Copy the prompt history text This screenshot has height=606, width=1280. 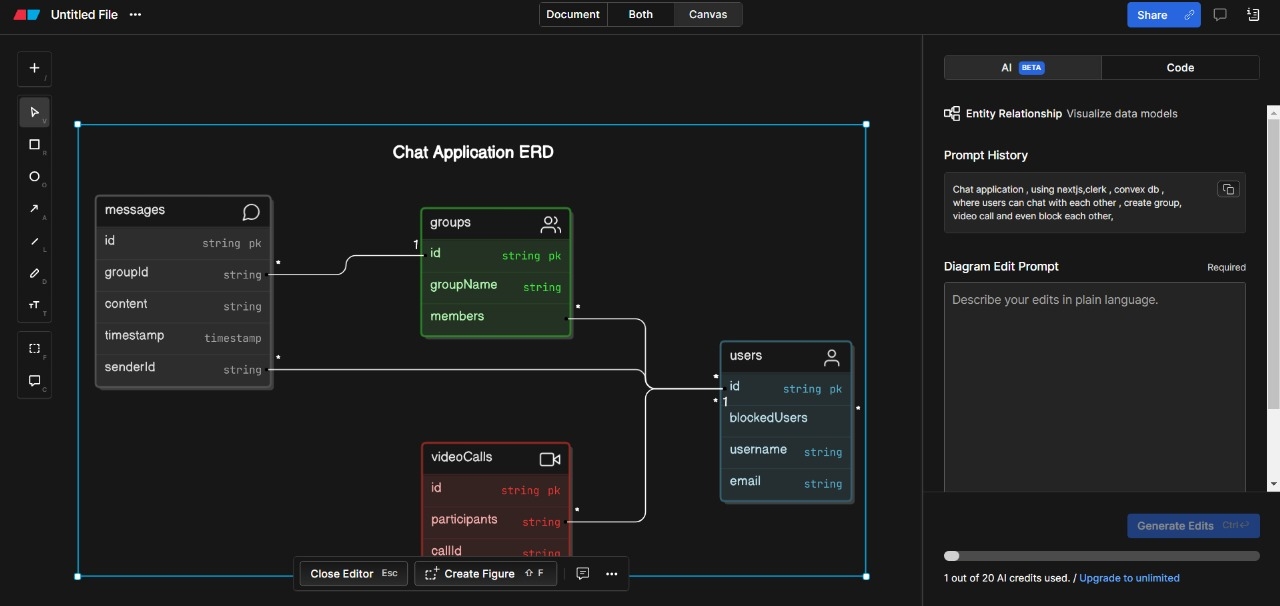(x=1228, y=189)
